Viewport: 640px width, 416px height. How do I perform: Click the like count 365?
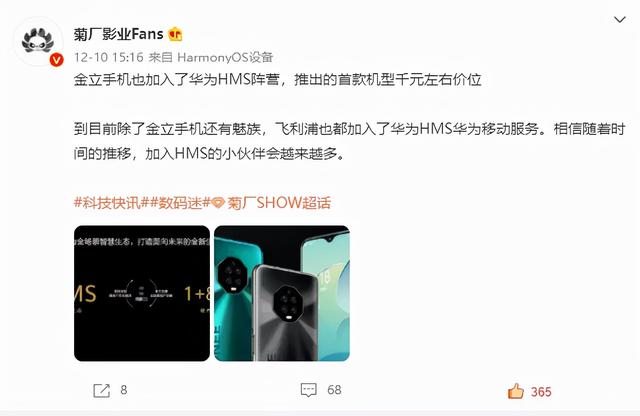(x=541, y=392)
